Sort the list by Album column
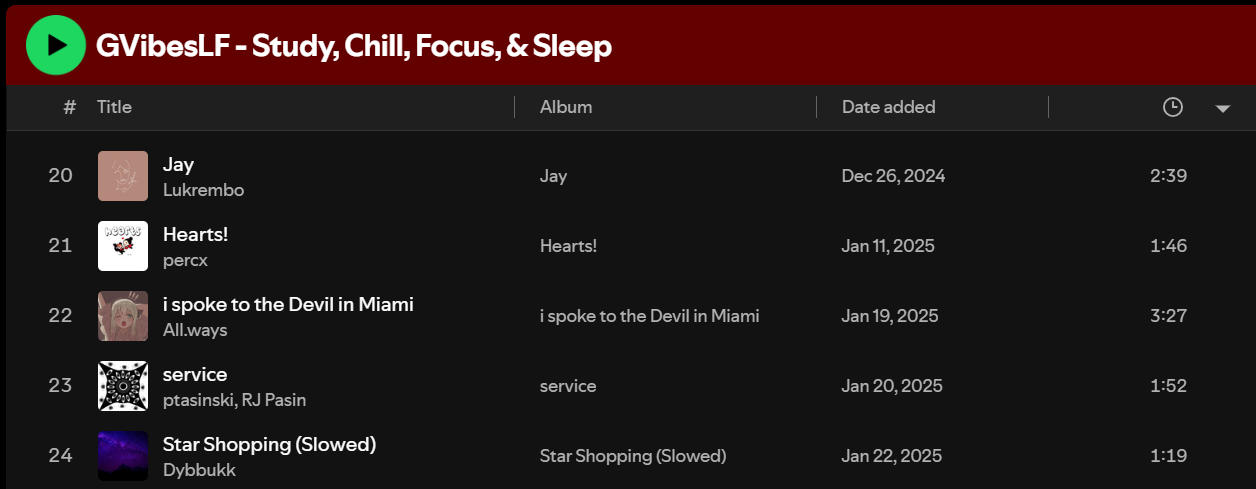Image resolution: width=1256 pixels, height=489 pixels. [x=566, y=107]
